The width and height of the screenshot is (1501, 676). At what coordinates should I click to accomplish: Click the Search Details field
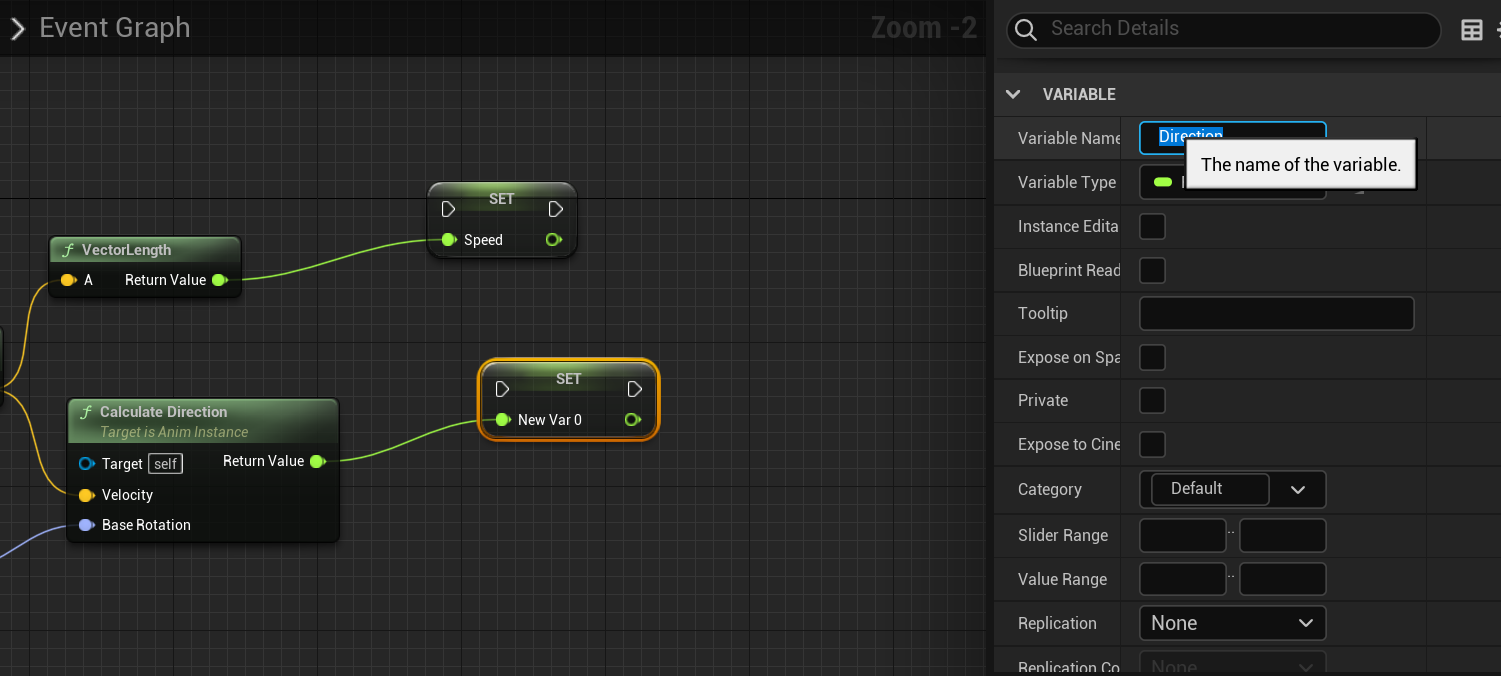1223,29
